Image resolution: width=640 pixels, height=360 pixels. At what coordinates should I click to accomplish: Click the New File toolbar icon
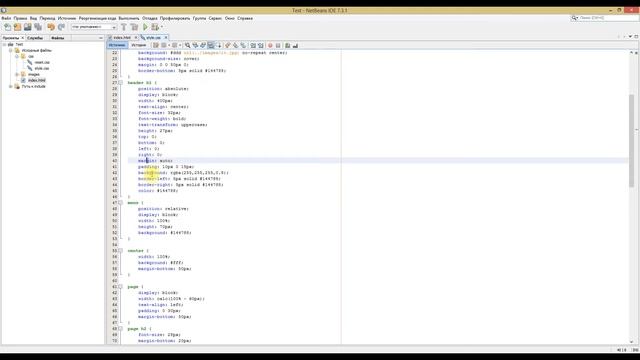pyautogui.click(x=7, y=27)
